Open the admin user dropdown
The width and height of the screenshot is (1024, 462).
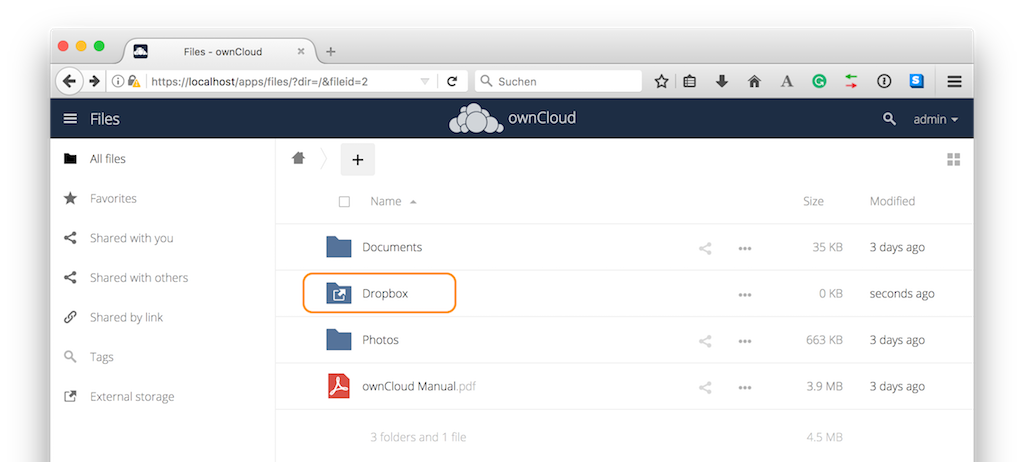(935, 120)
